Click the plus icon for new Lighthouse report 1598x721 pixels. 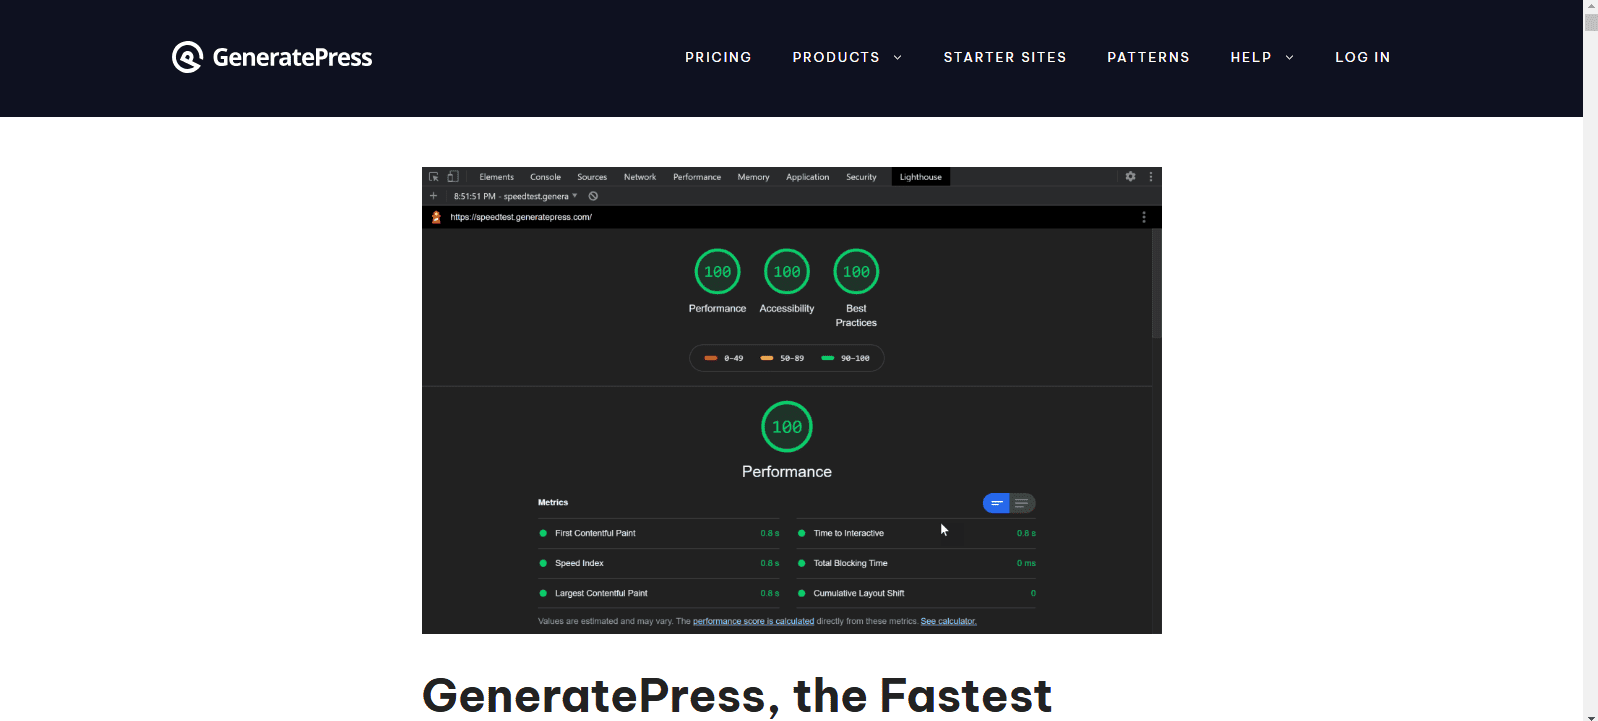coord(434,196)
